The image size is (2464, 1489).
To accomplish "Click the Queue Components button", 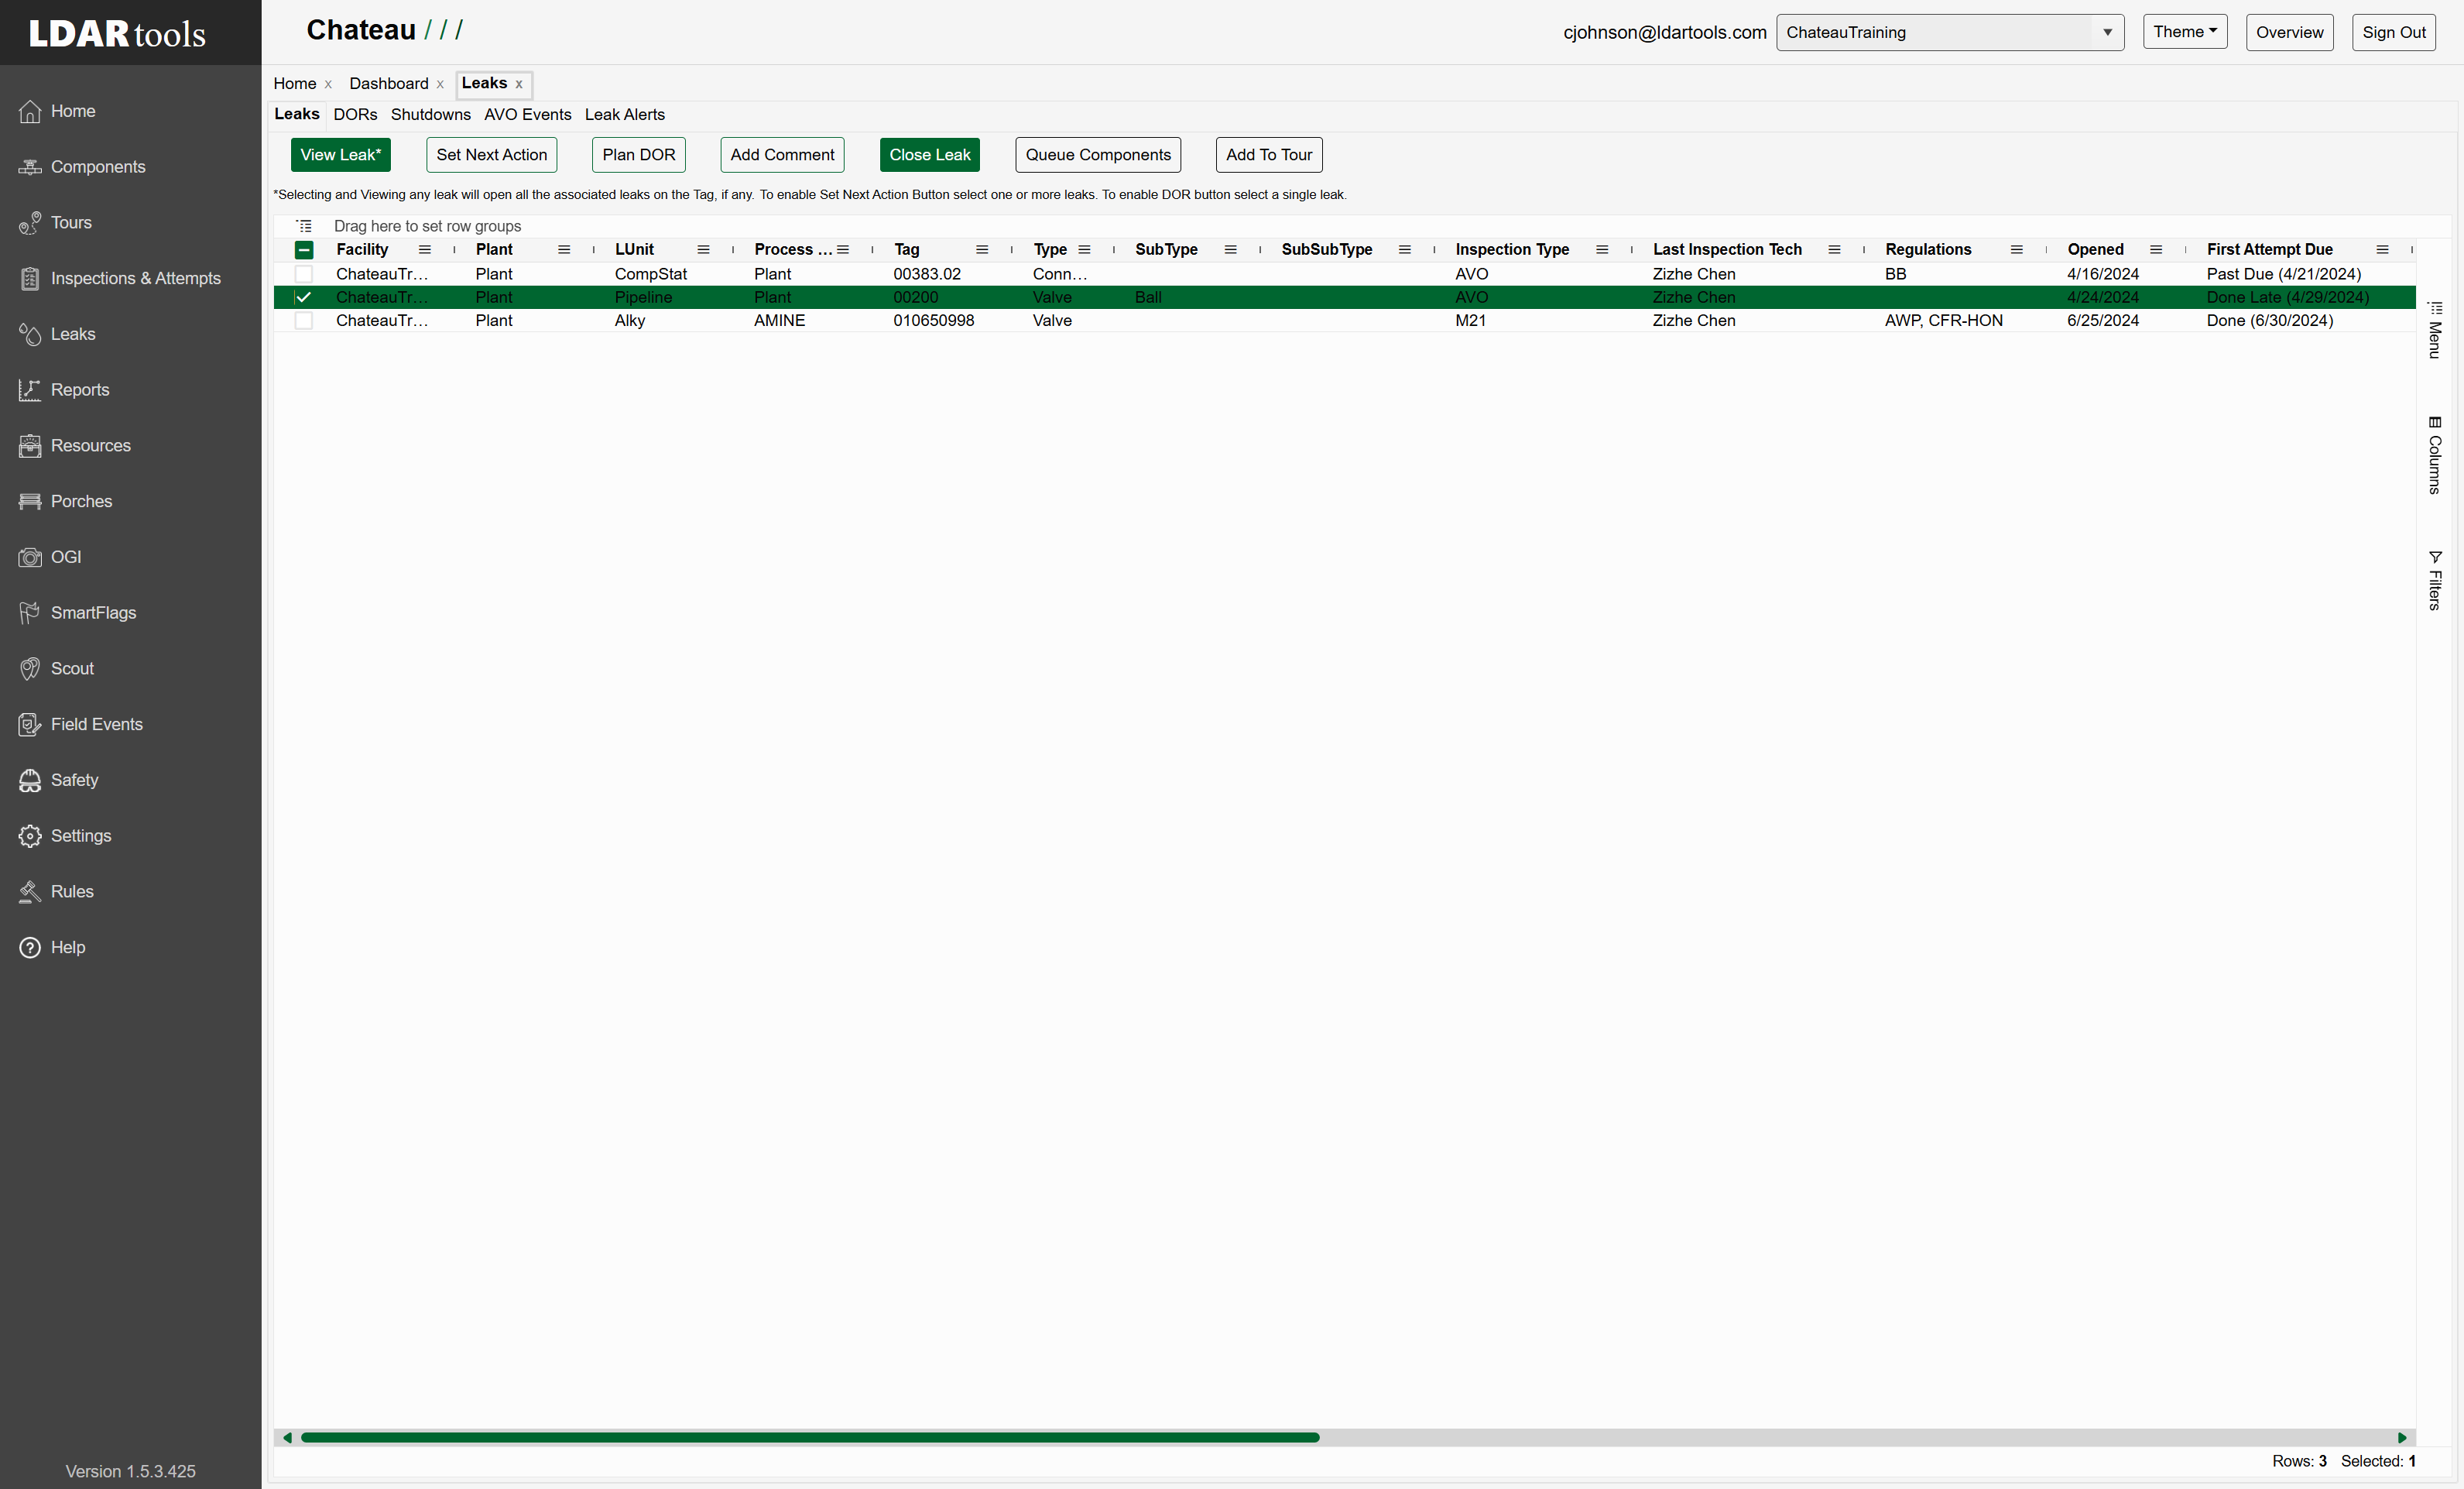I will click(1098, 155).
